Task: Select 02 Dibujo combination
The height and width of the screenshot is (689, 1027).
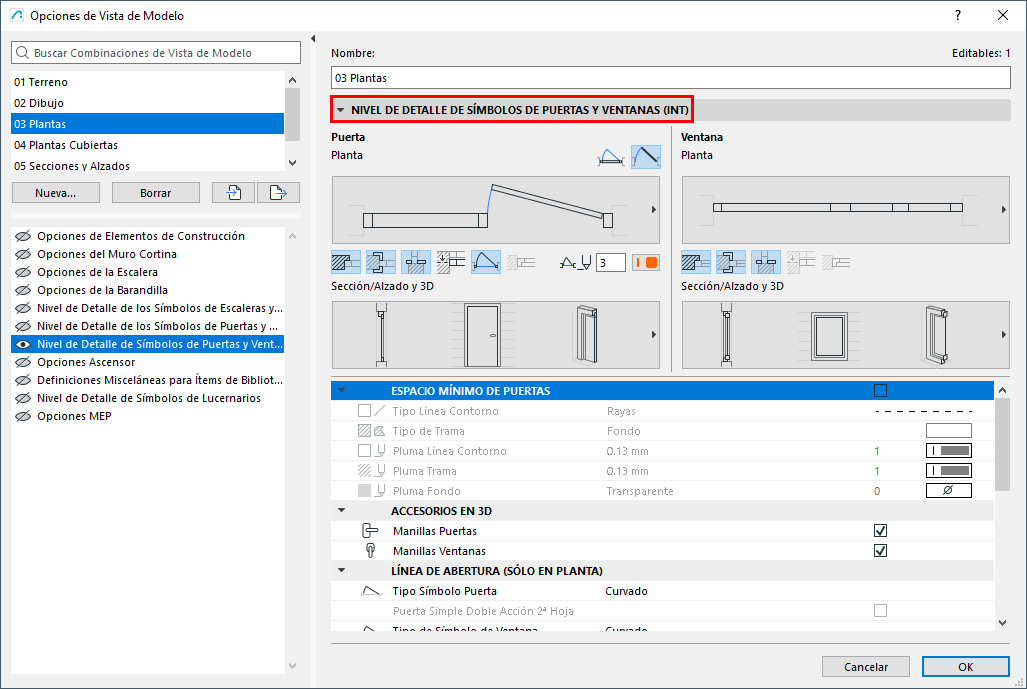Action: pos(148,103)
